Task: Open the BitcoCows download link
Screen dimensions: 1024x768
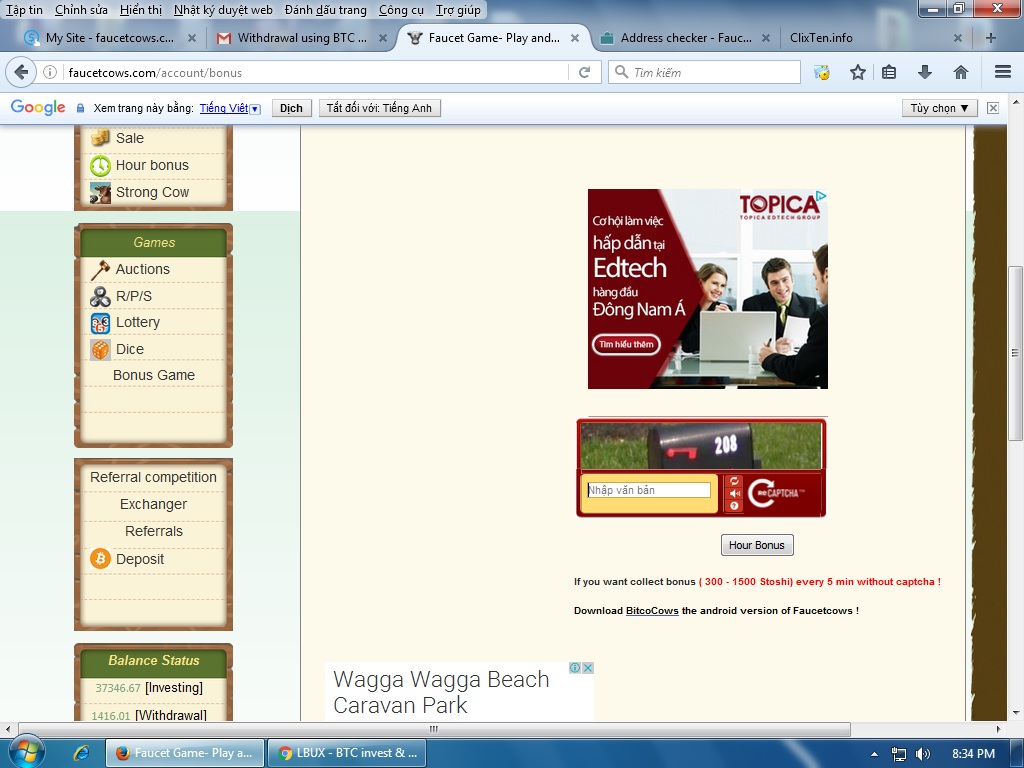Action: point(652,611)
